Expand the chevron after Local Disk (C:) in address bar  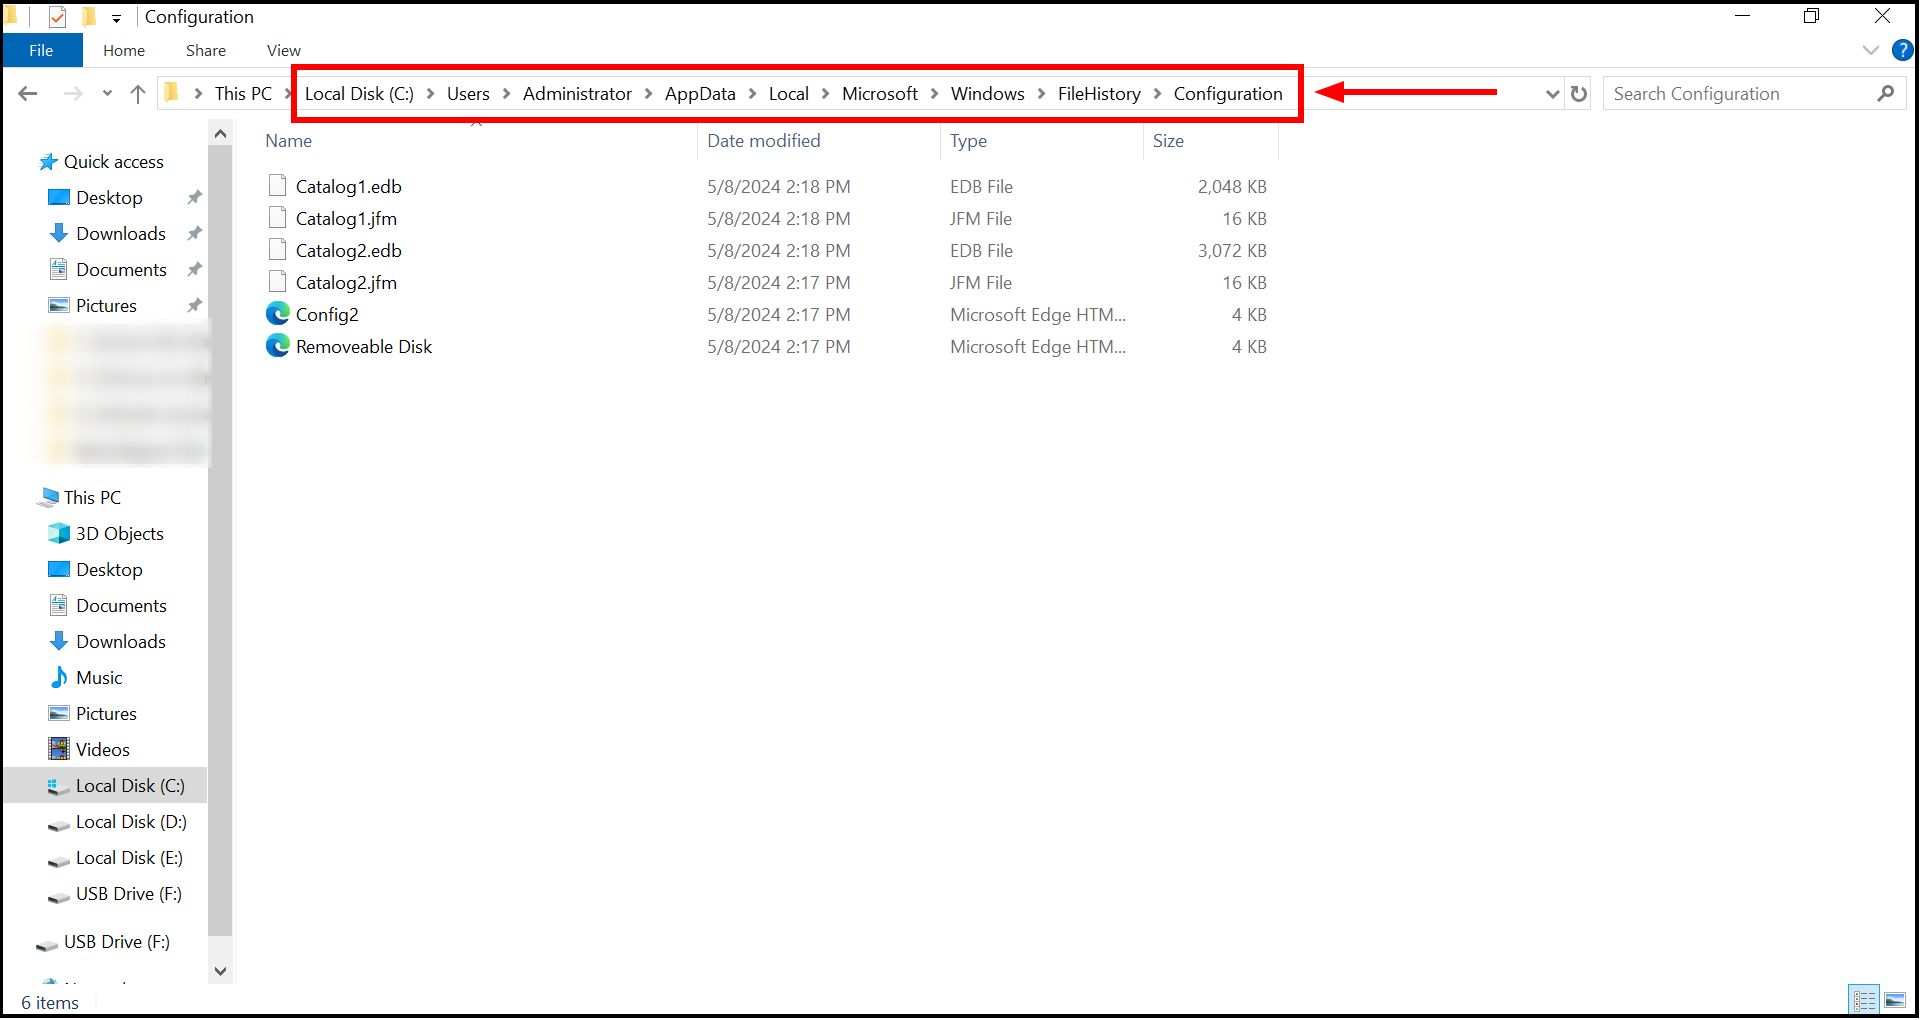pos(430,93)
